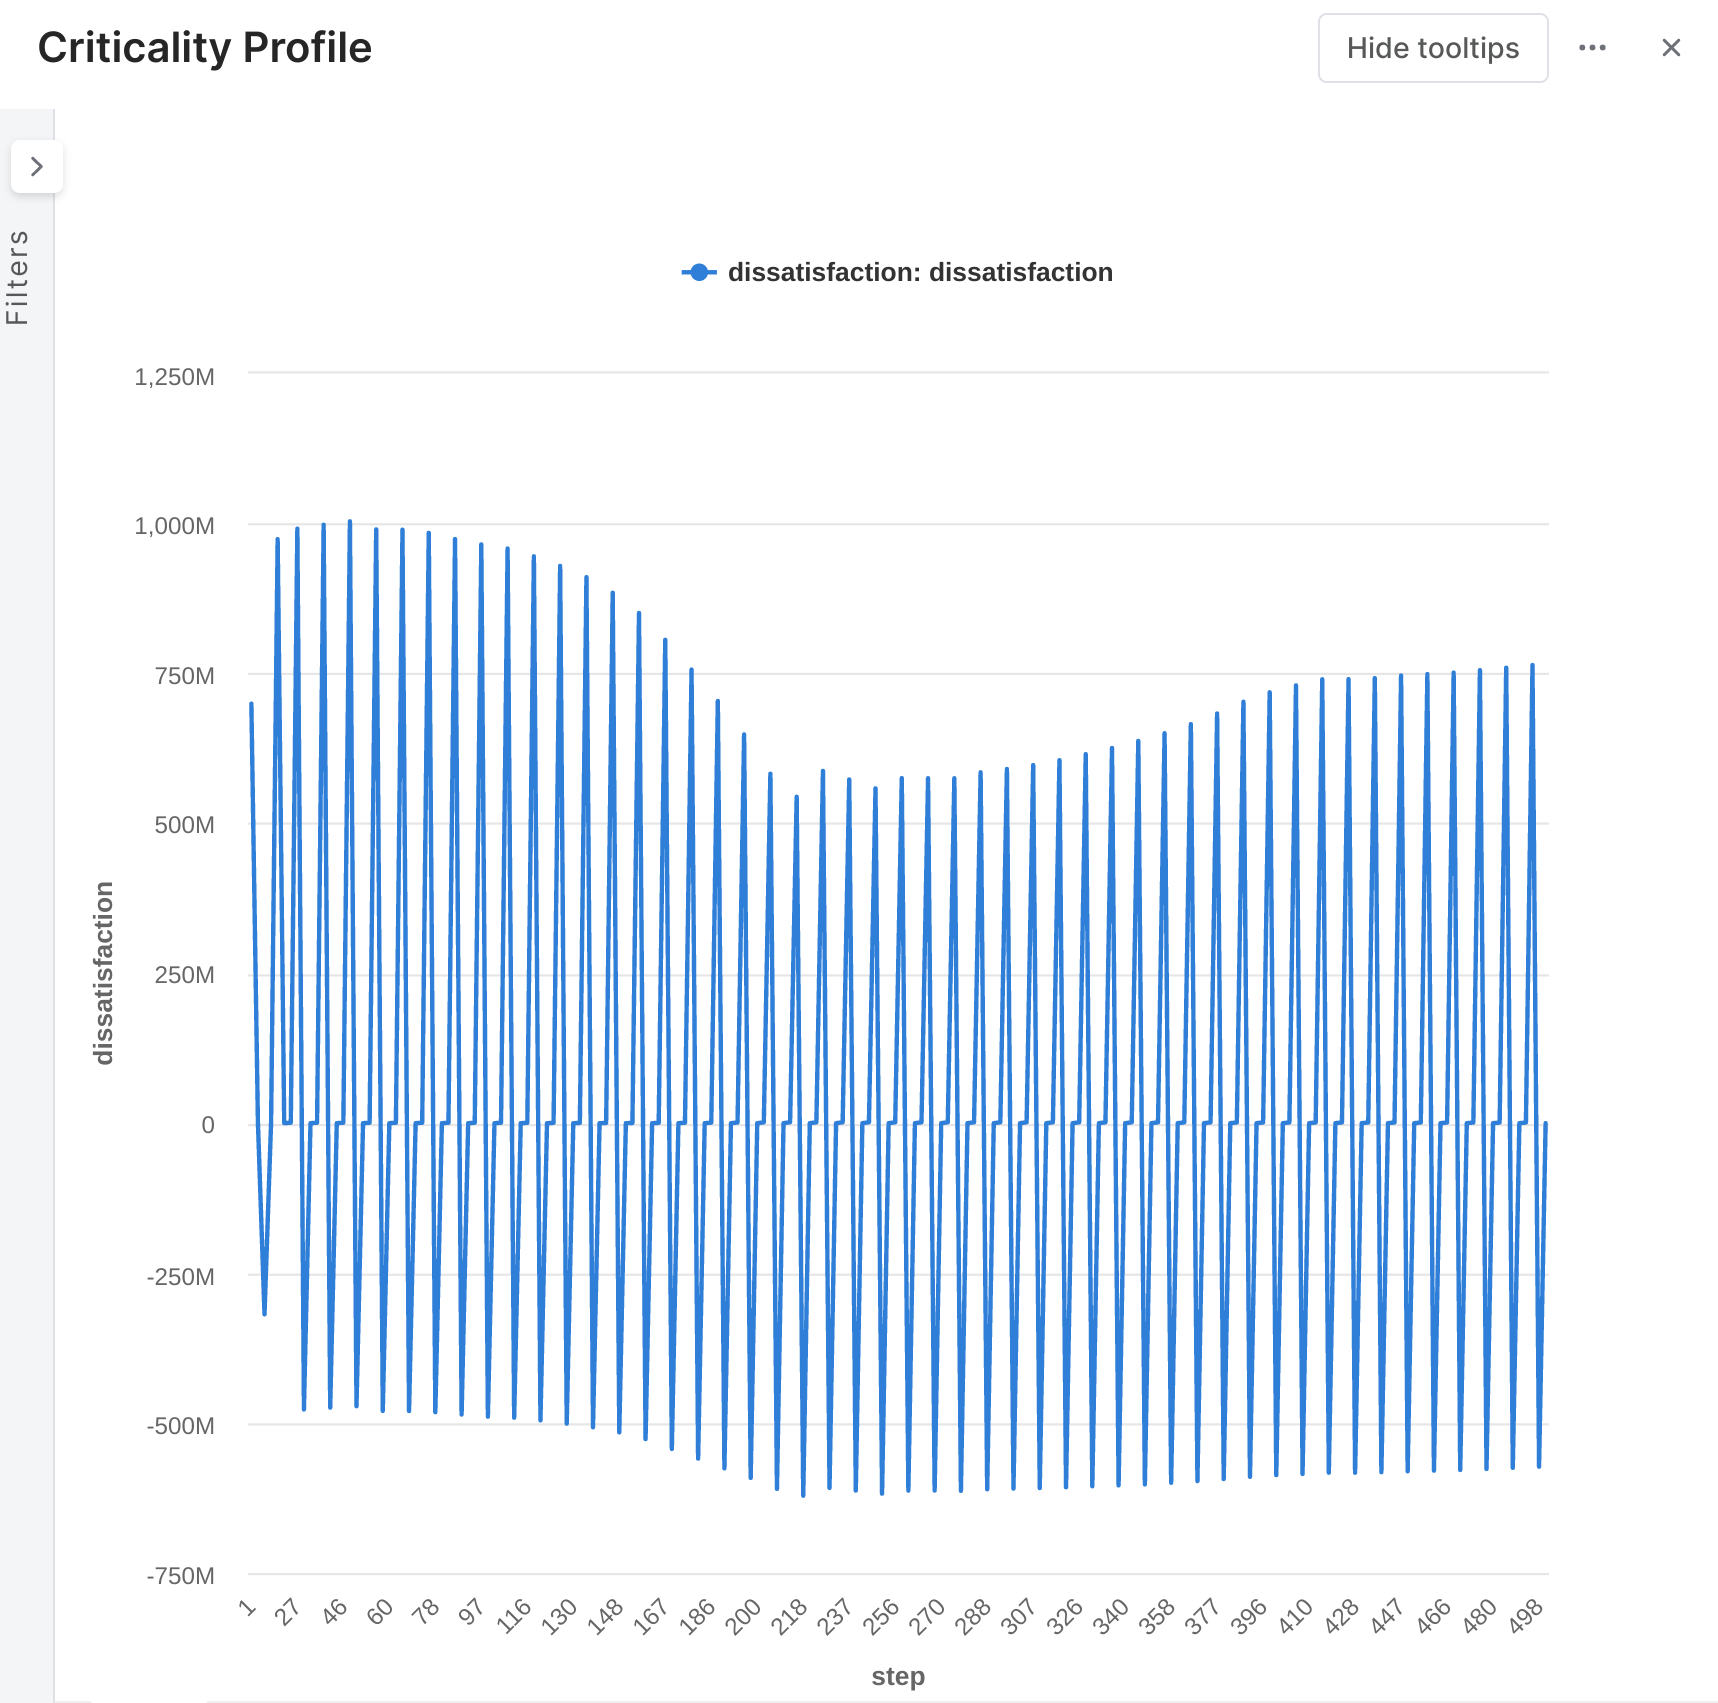The height and width of the screenshot is (1703, 1718).
Task: Click the x-axis tick label 1
Action: tap(248, 1608)
